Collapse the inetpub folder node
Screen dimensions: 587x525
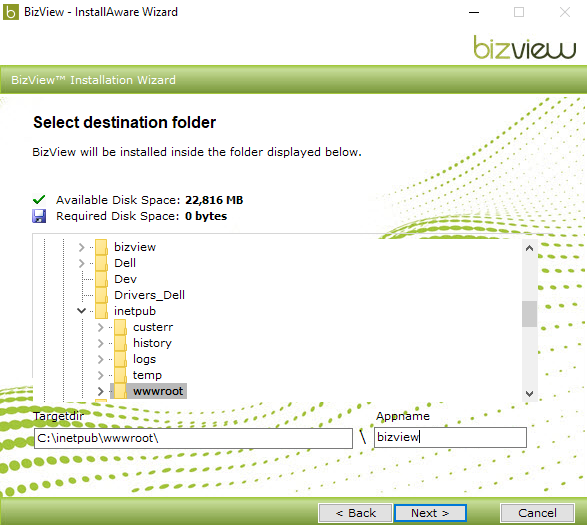tap(82, 311)
